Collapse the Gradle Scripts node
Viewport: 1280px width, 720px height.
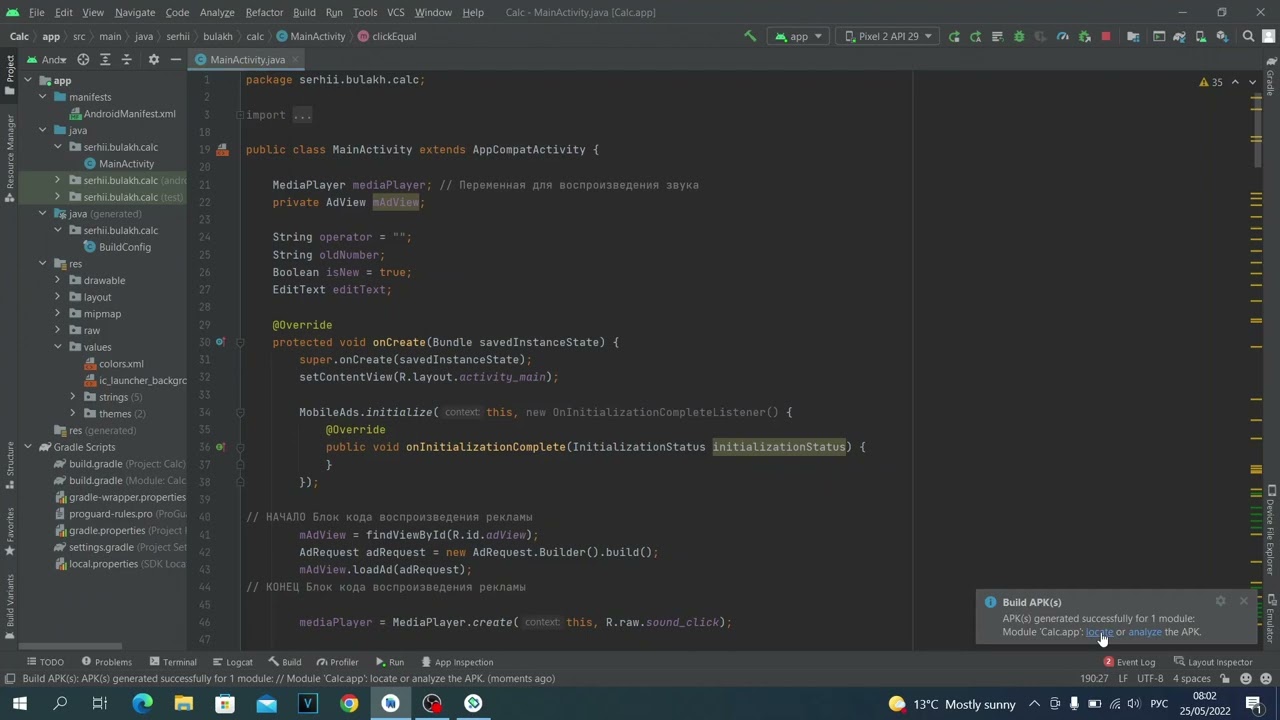coord(28,447)
